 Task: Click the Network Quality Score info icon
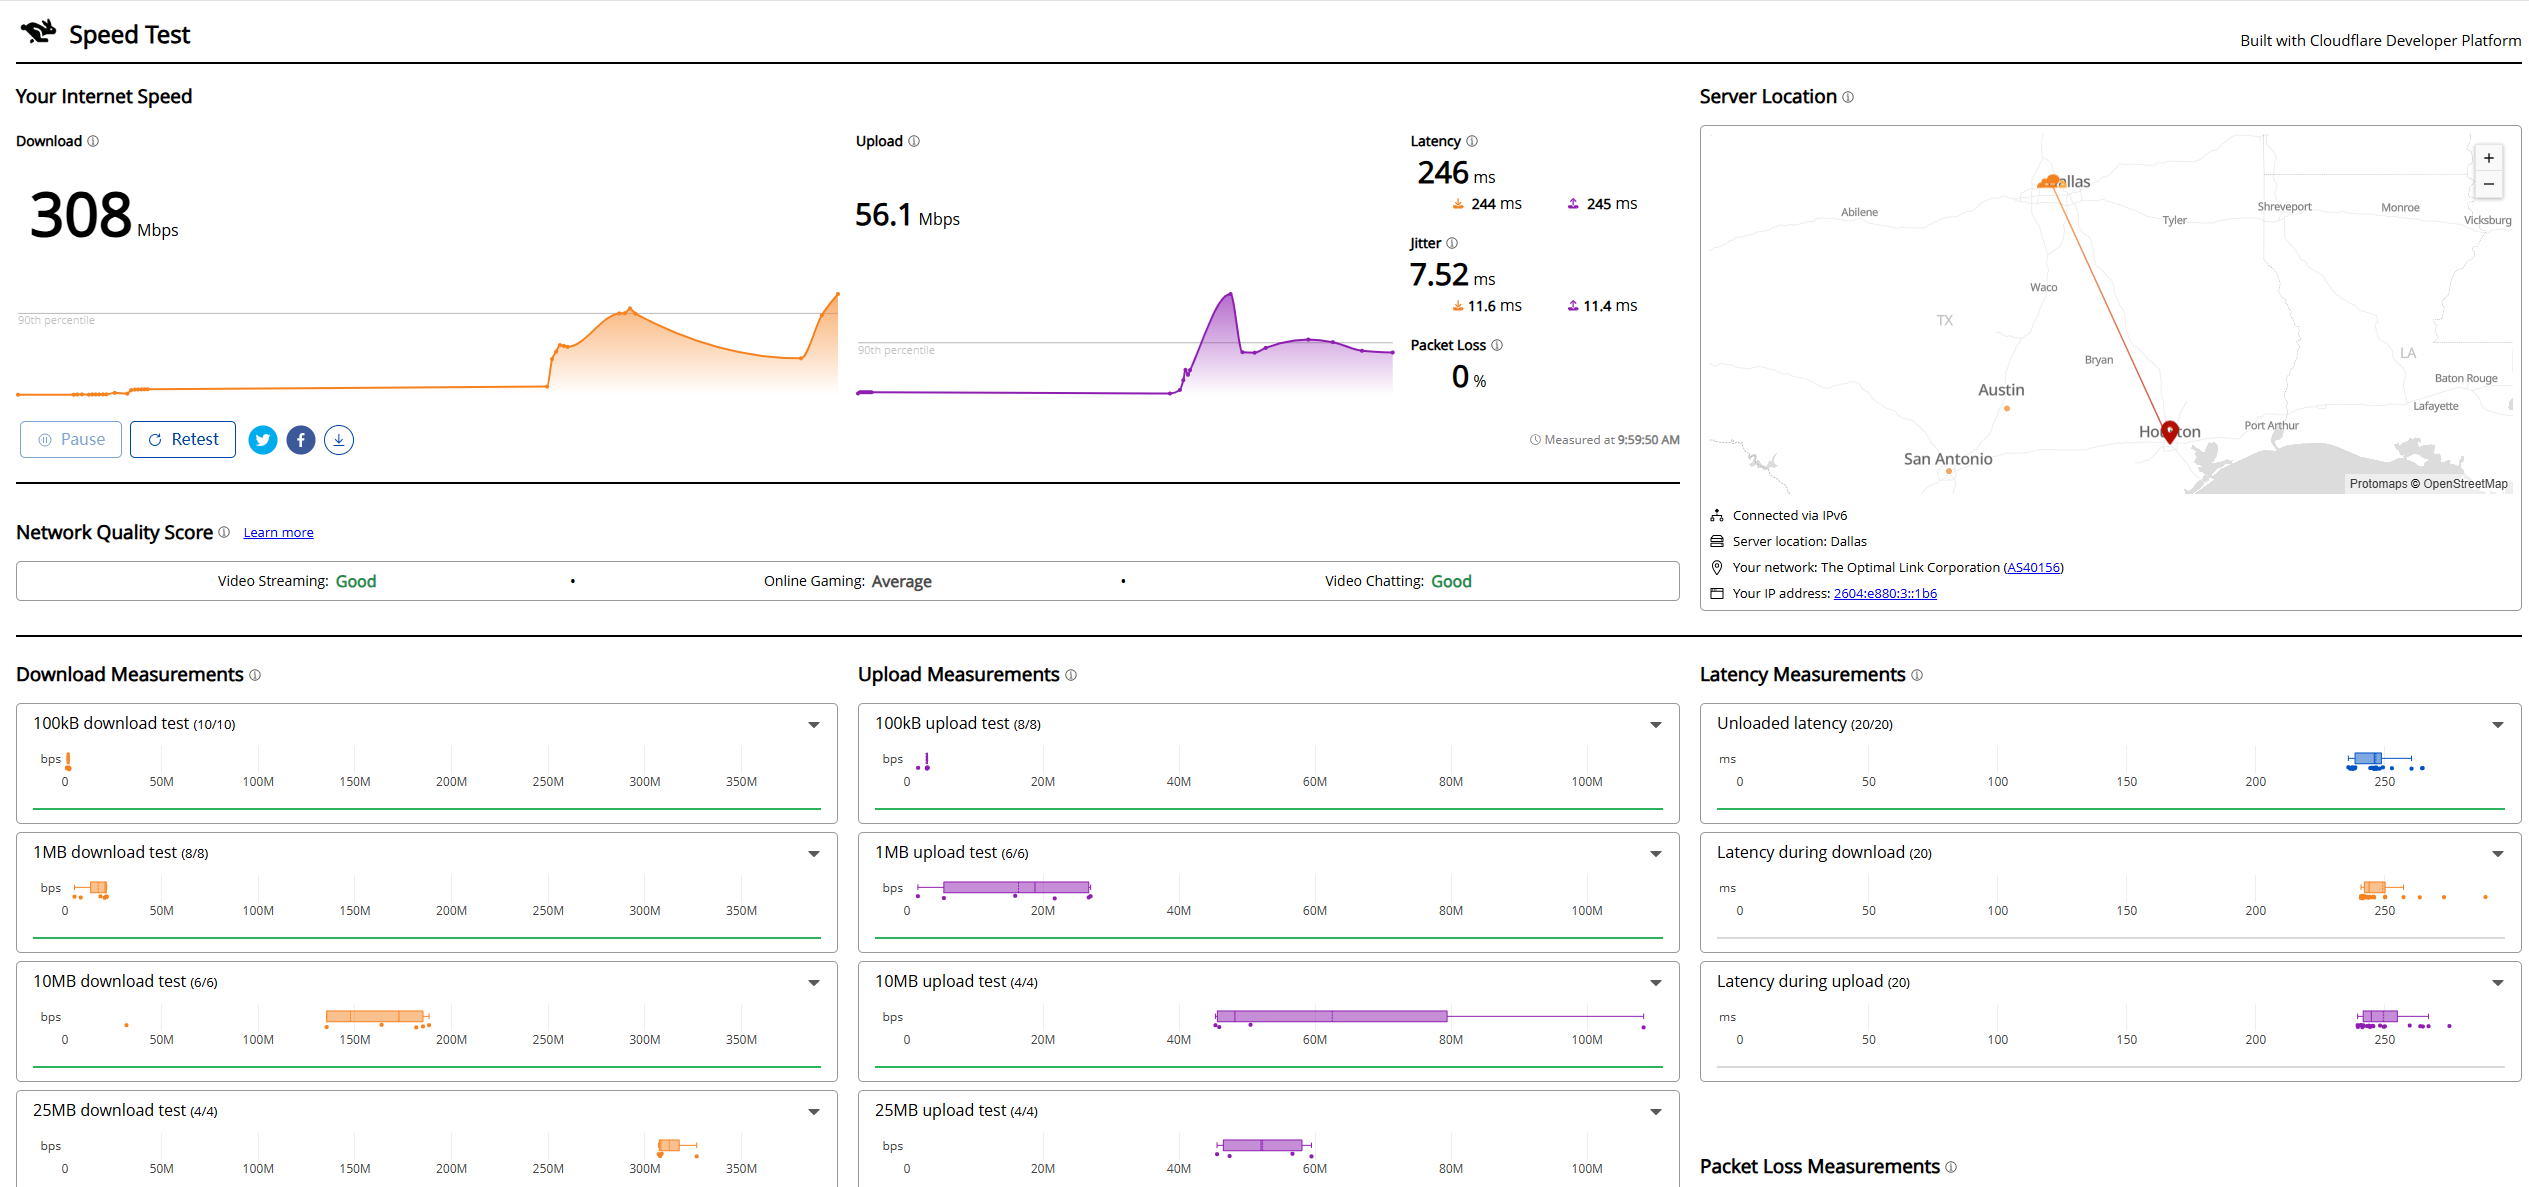[x=224, y=532]
